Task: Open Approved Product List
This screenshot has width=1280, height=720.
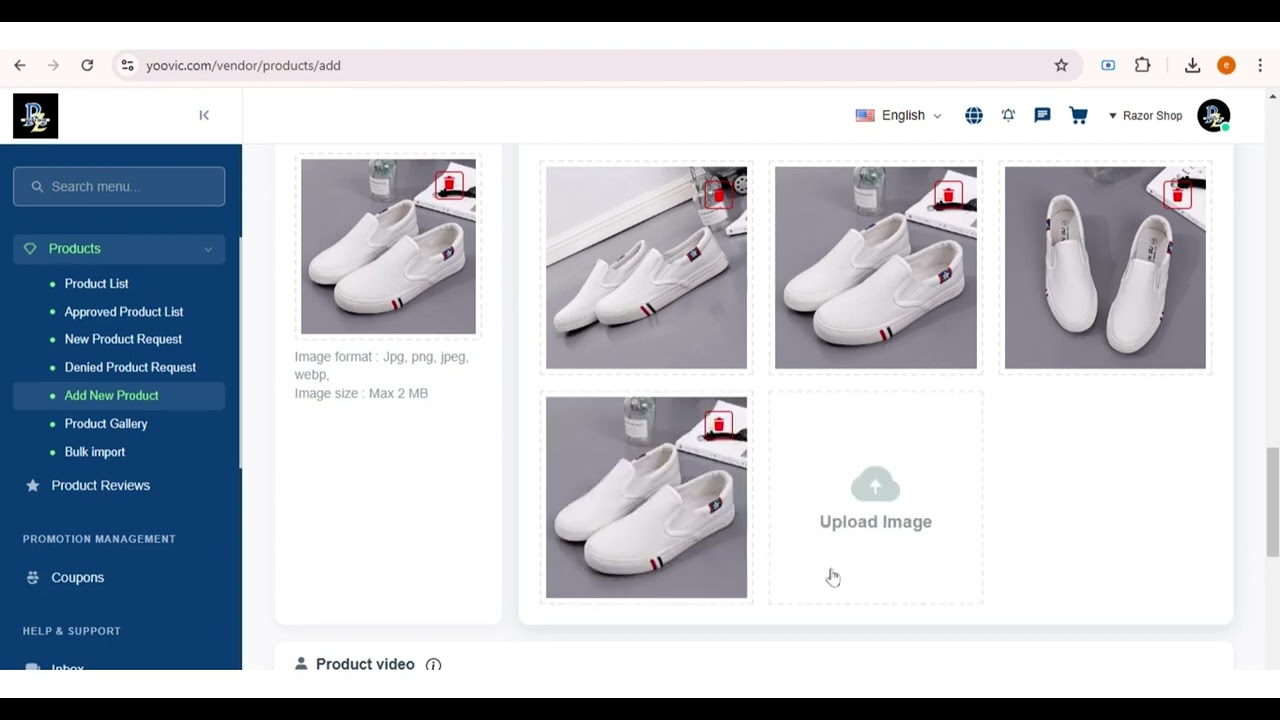Action: pyautogui.click(x=124, y=311)
